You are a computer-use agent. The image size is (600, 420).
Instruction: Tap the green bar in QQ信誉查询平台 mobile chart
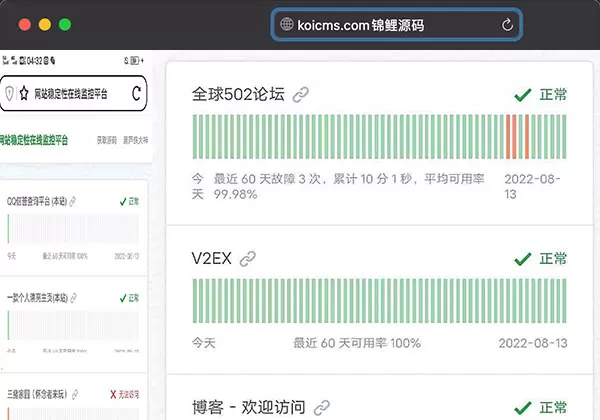[8, 229]
